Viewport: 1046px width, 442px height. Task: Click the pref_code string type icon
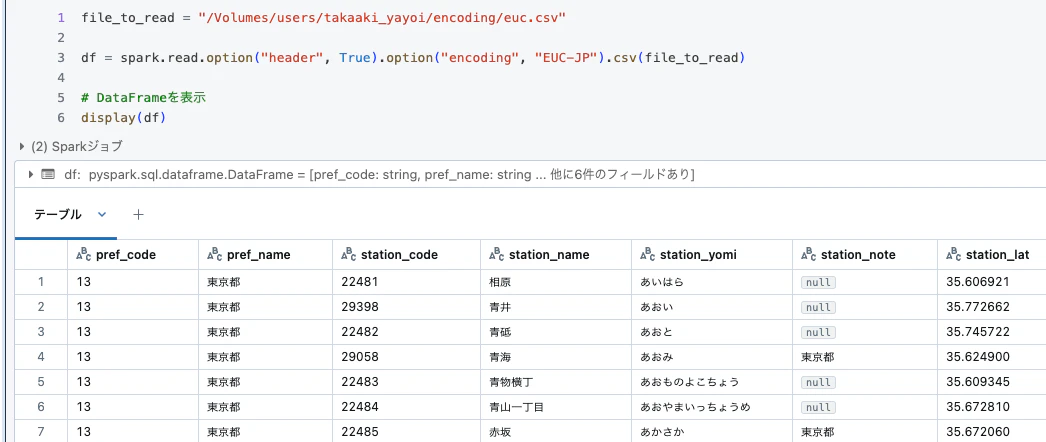point(83,254)
